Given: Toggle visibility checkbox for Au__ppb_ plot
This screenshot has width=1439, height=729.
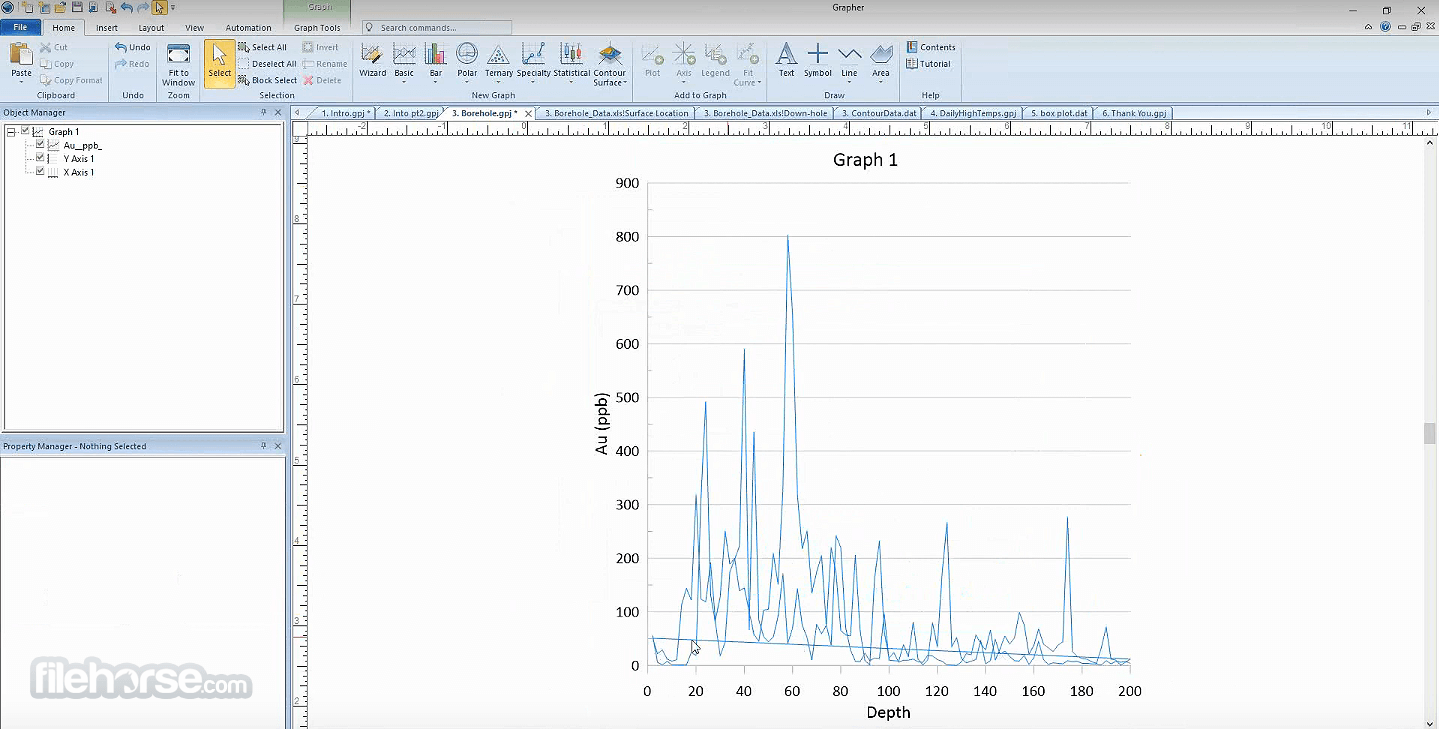Looking at the screenshot, I should [40, 145].
